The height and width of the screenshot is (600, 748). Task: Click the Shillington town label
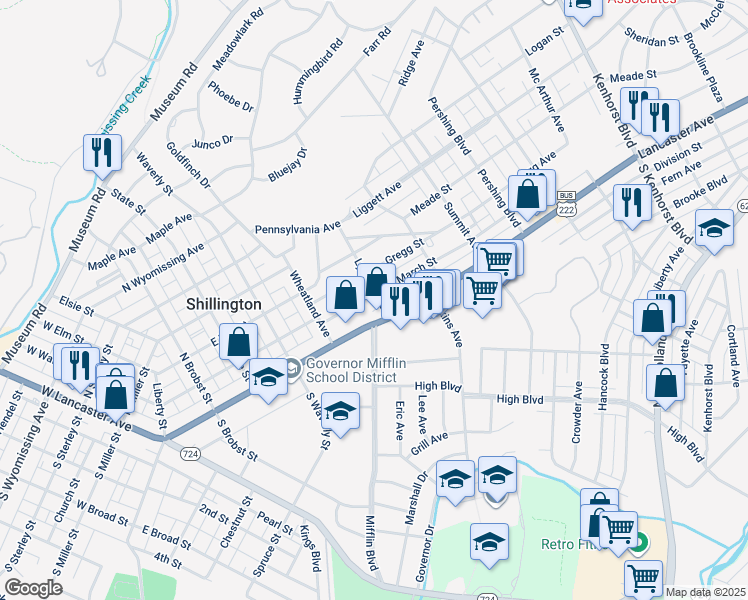tap(224, 304)
